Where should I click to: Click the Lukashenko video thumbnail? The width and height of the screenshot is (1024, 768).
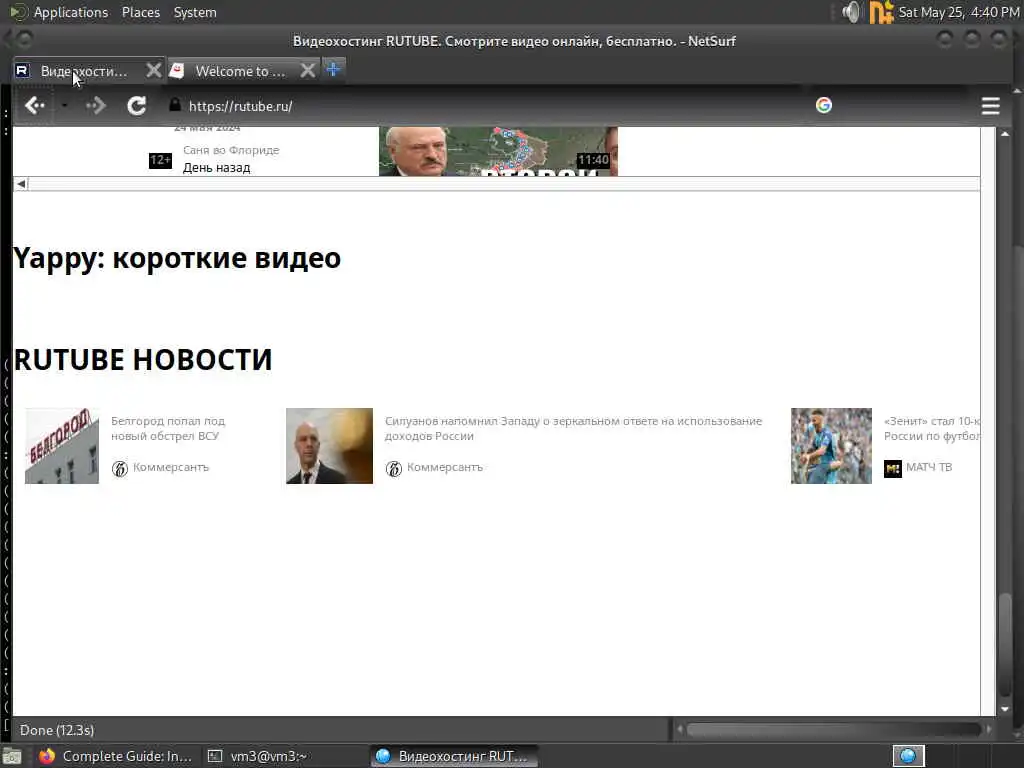click(x=498, y=151)
